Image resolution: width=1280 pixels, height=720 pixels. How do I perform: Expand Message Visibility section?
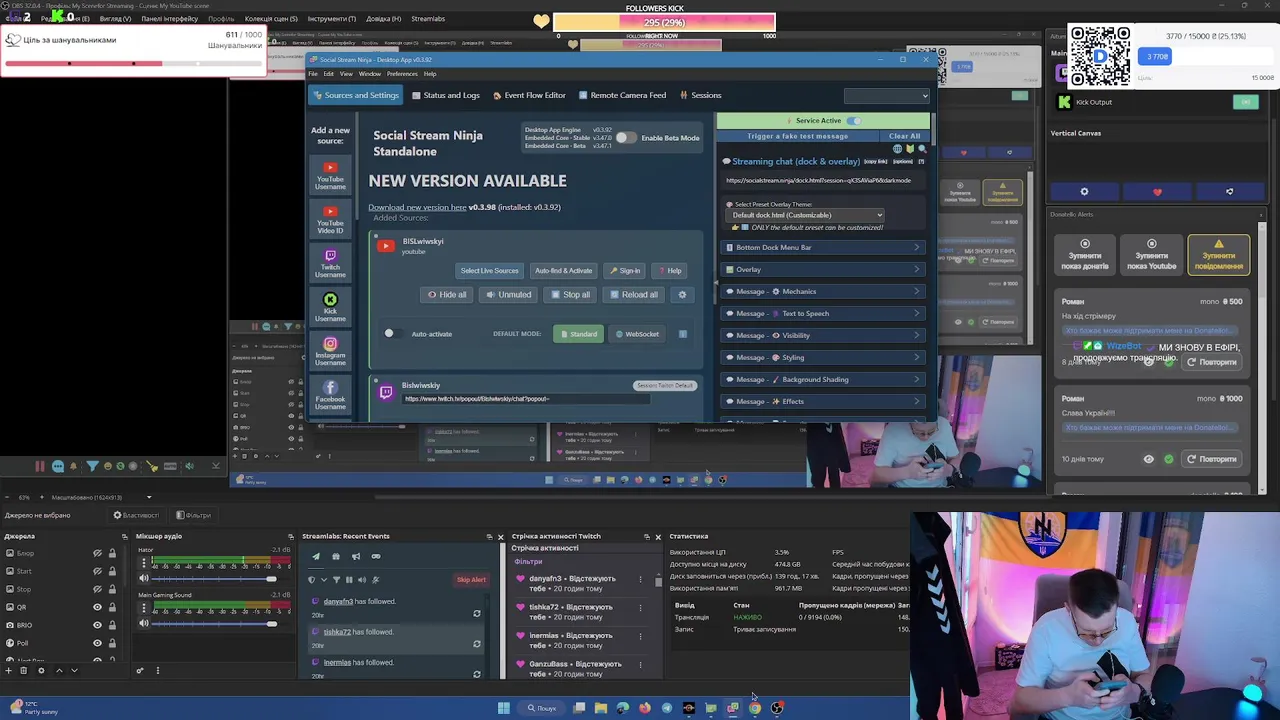822,335
